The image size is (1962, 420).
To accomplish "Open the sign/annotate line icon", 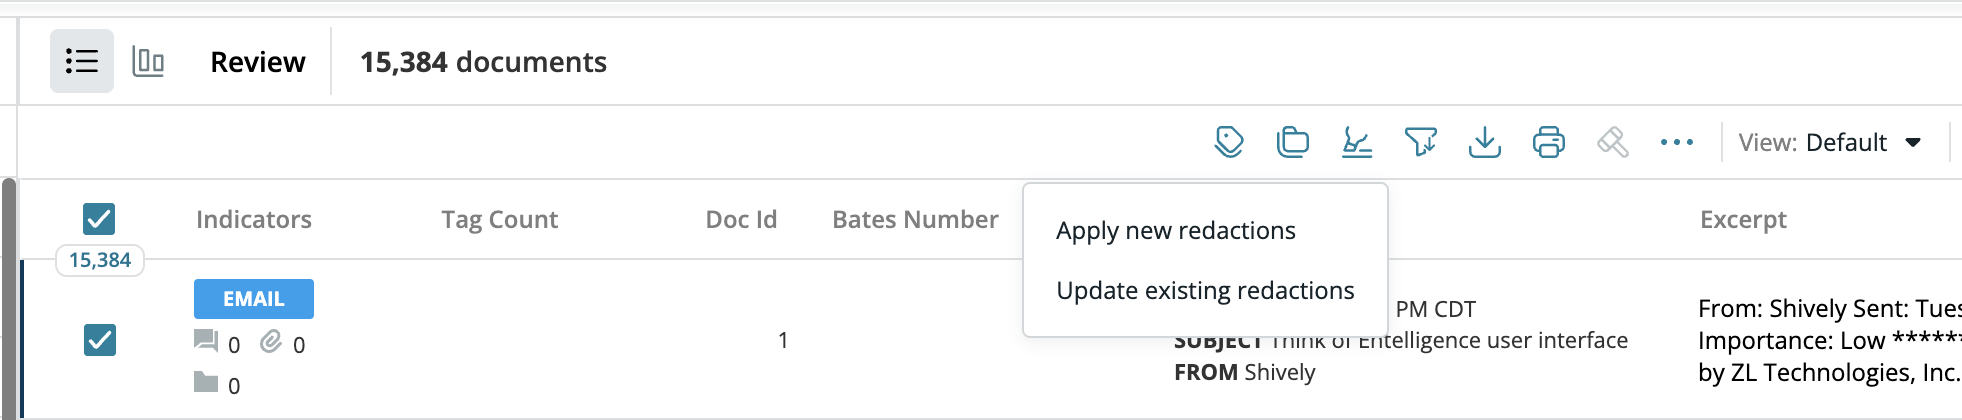I will [1357, 142].
